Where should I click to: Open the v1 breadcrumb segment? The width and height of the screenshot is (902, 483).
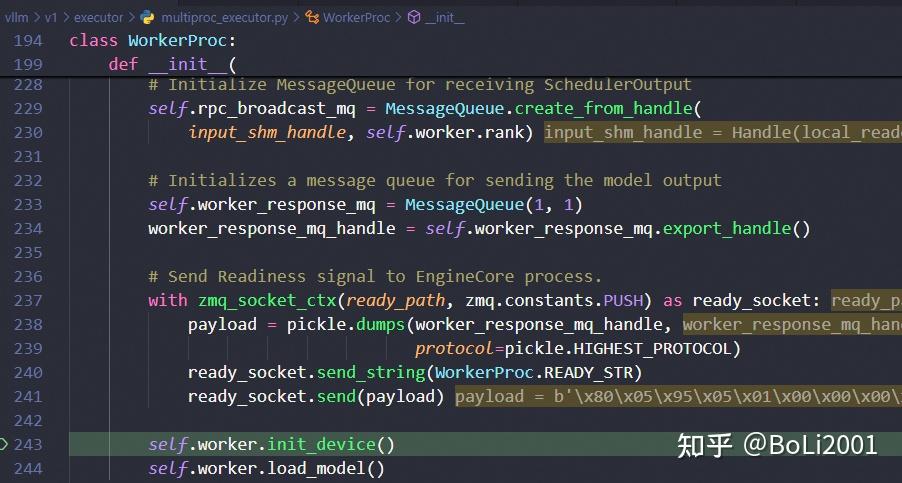pyautogui.click(x=51, y=18)
